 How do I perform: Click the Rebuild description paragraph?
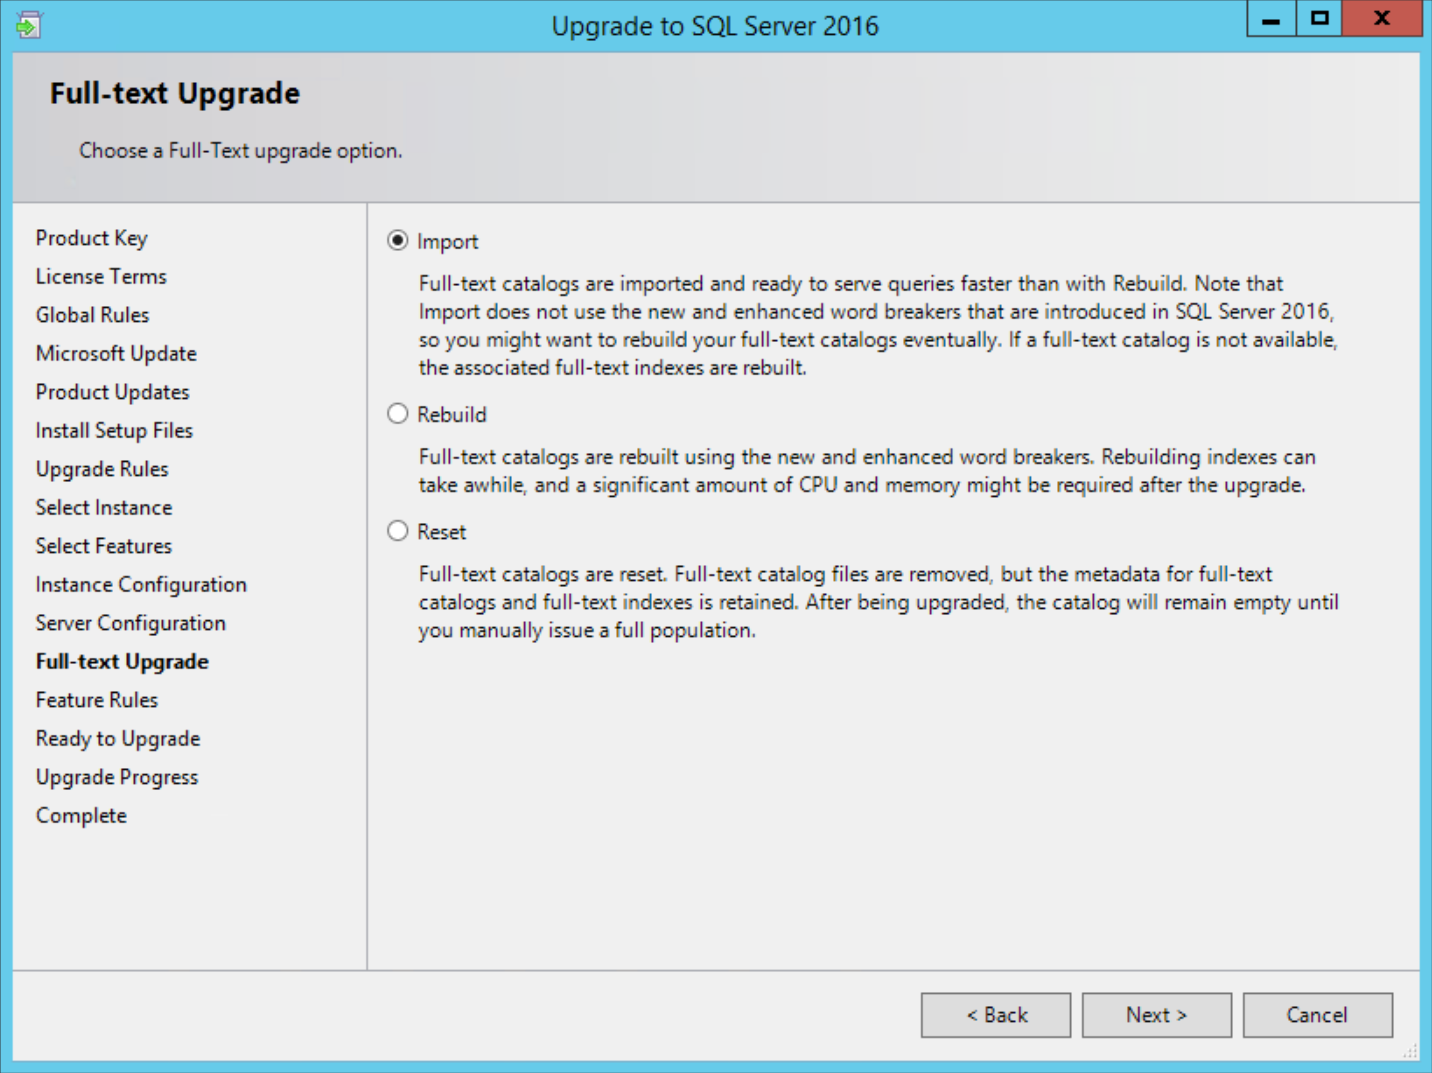point(867,470)
